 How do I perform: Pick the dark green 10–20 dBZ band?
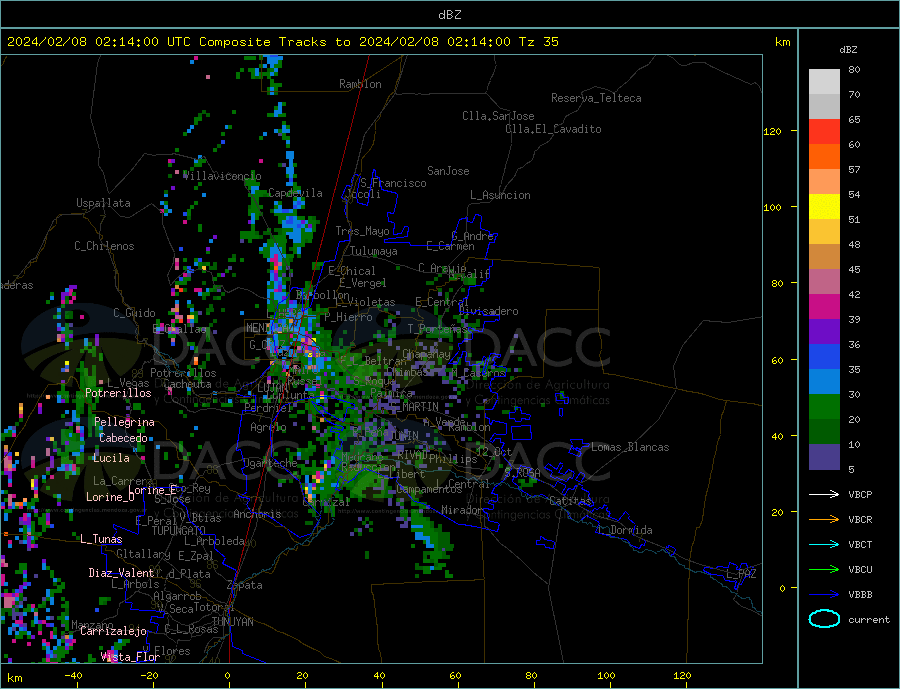pos(824,432)
